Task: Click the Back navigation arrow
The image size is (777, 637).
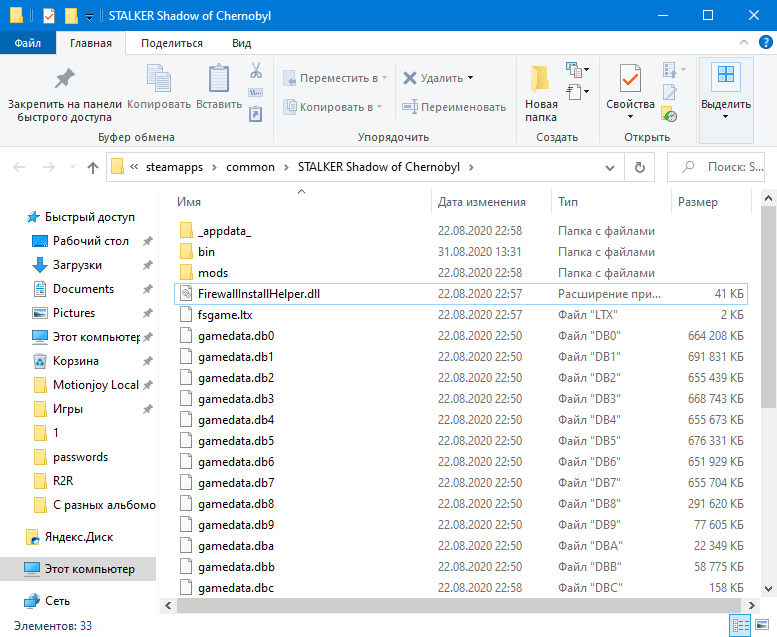Action: coord(19,167)
